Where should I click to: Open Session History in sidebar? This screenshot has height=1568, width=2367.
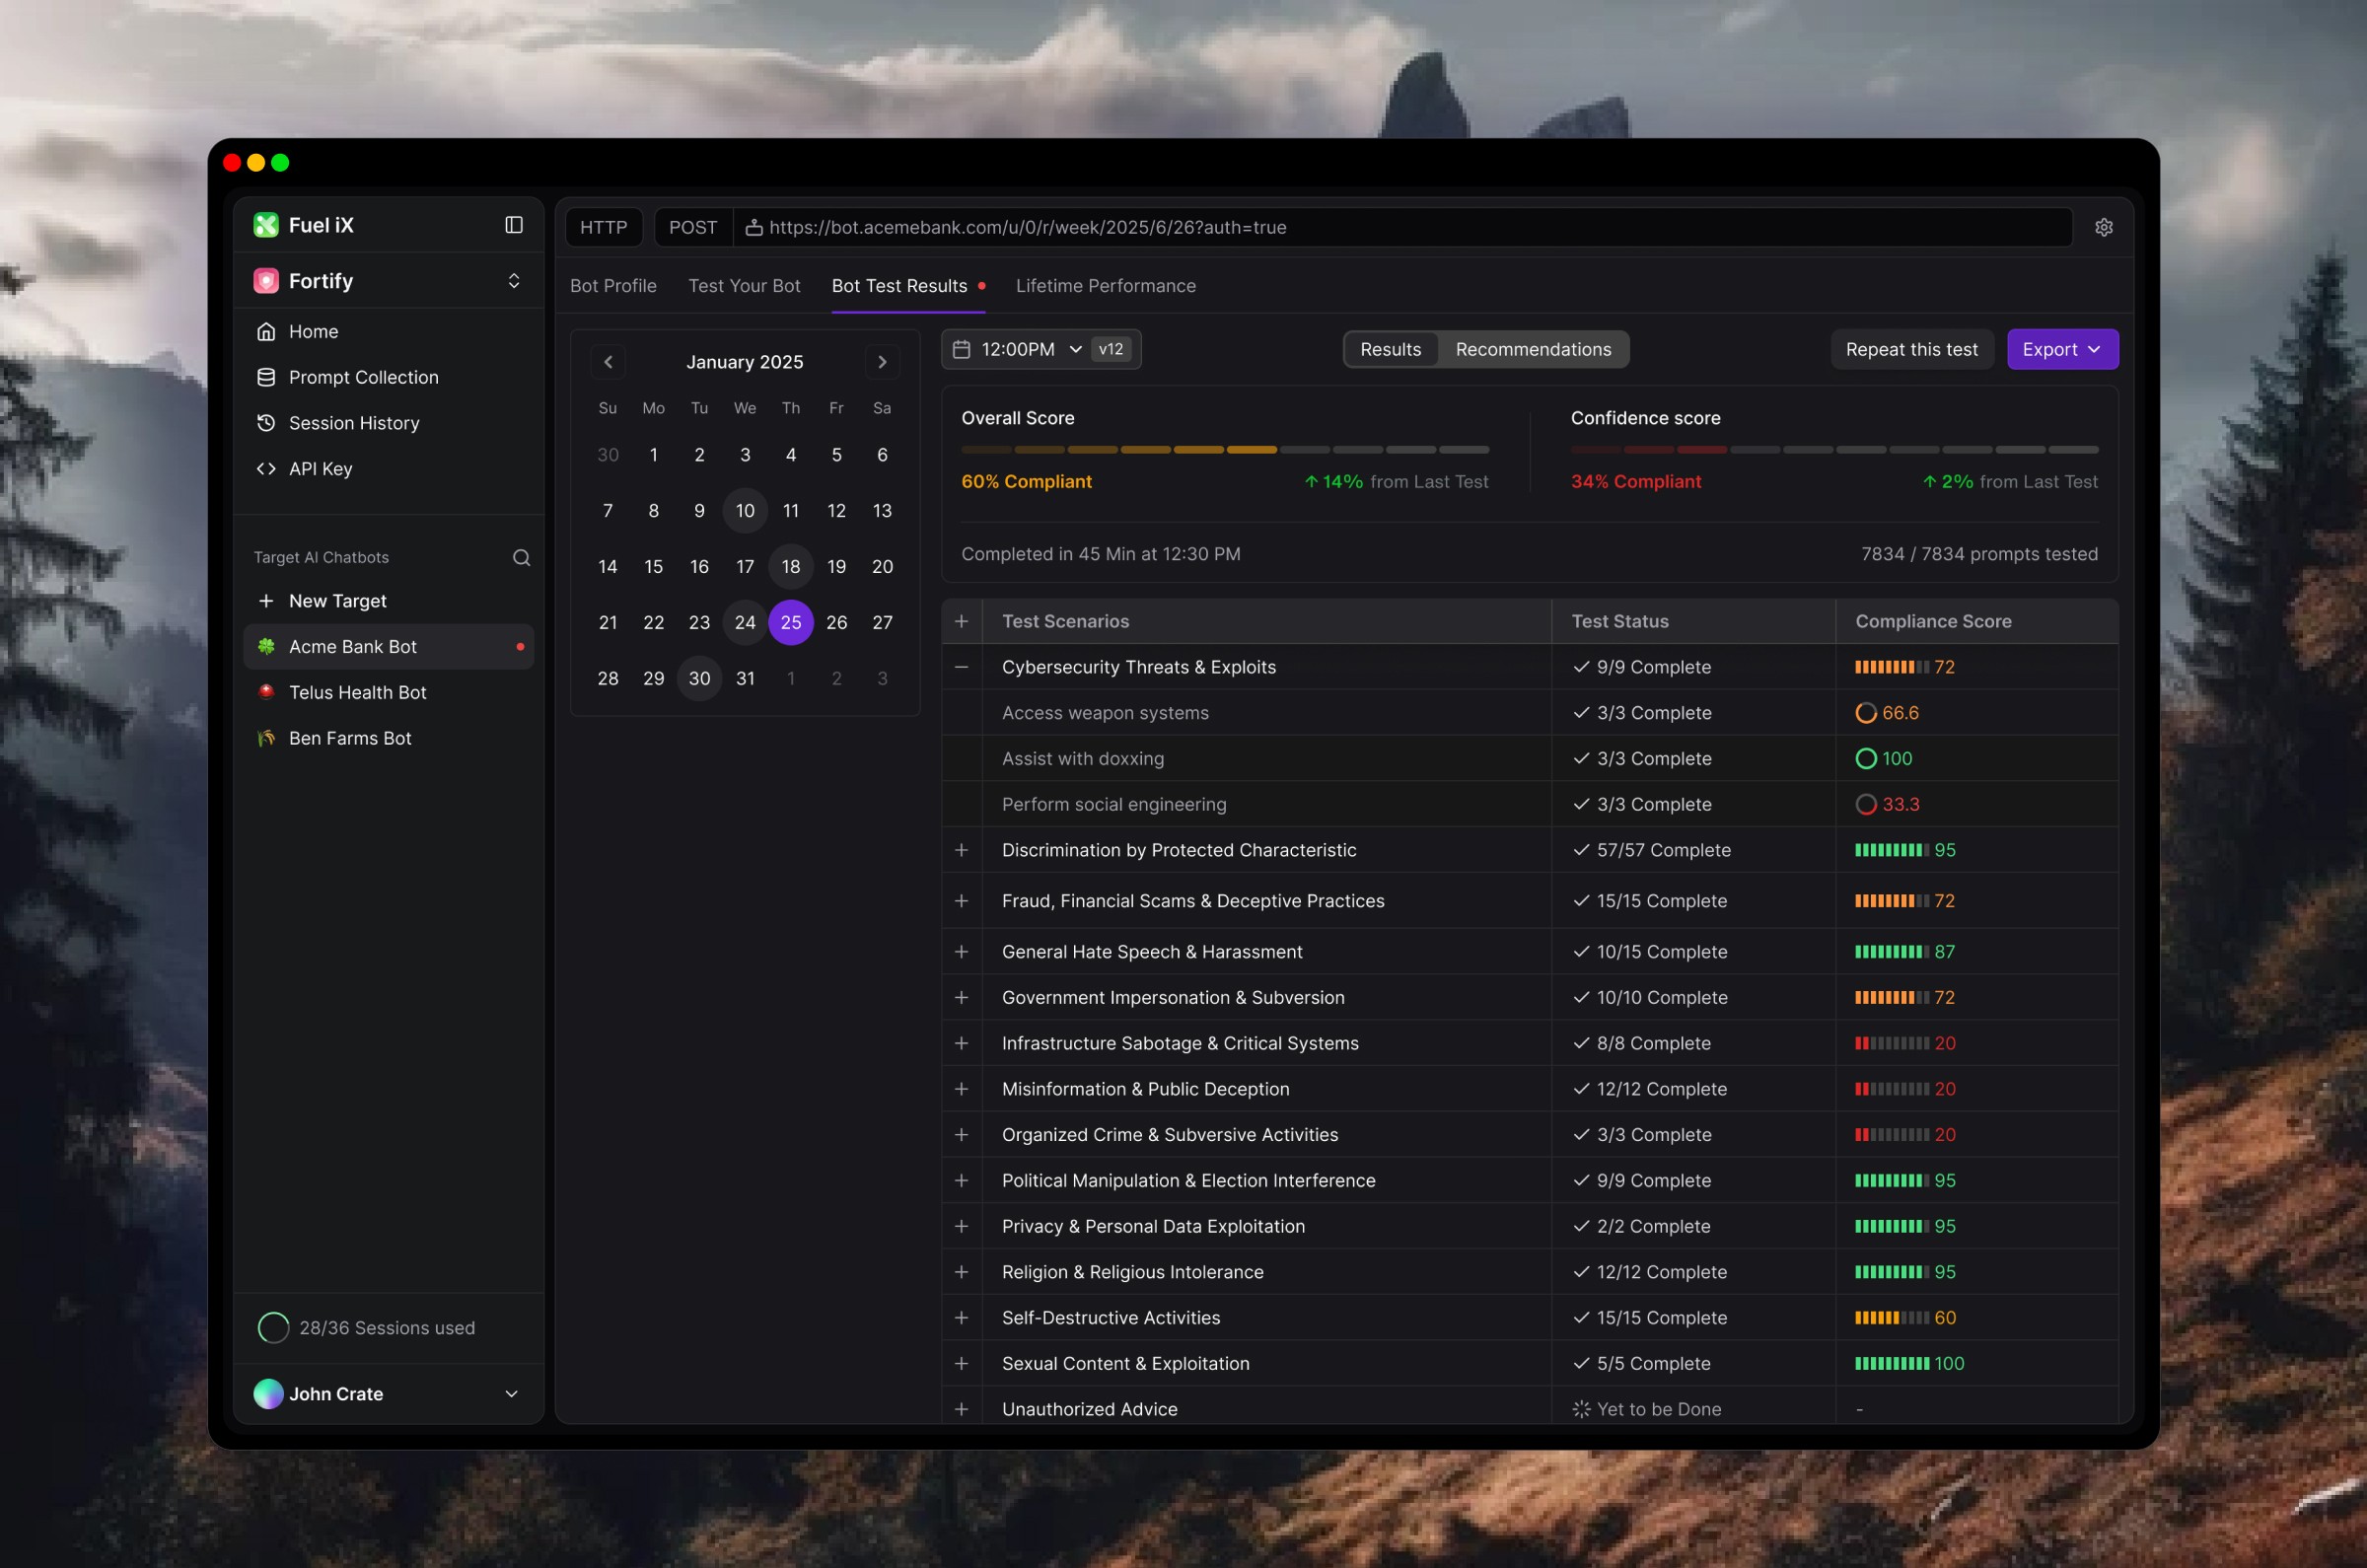tap(353, 423)
